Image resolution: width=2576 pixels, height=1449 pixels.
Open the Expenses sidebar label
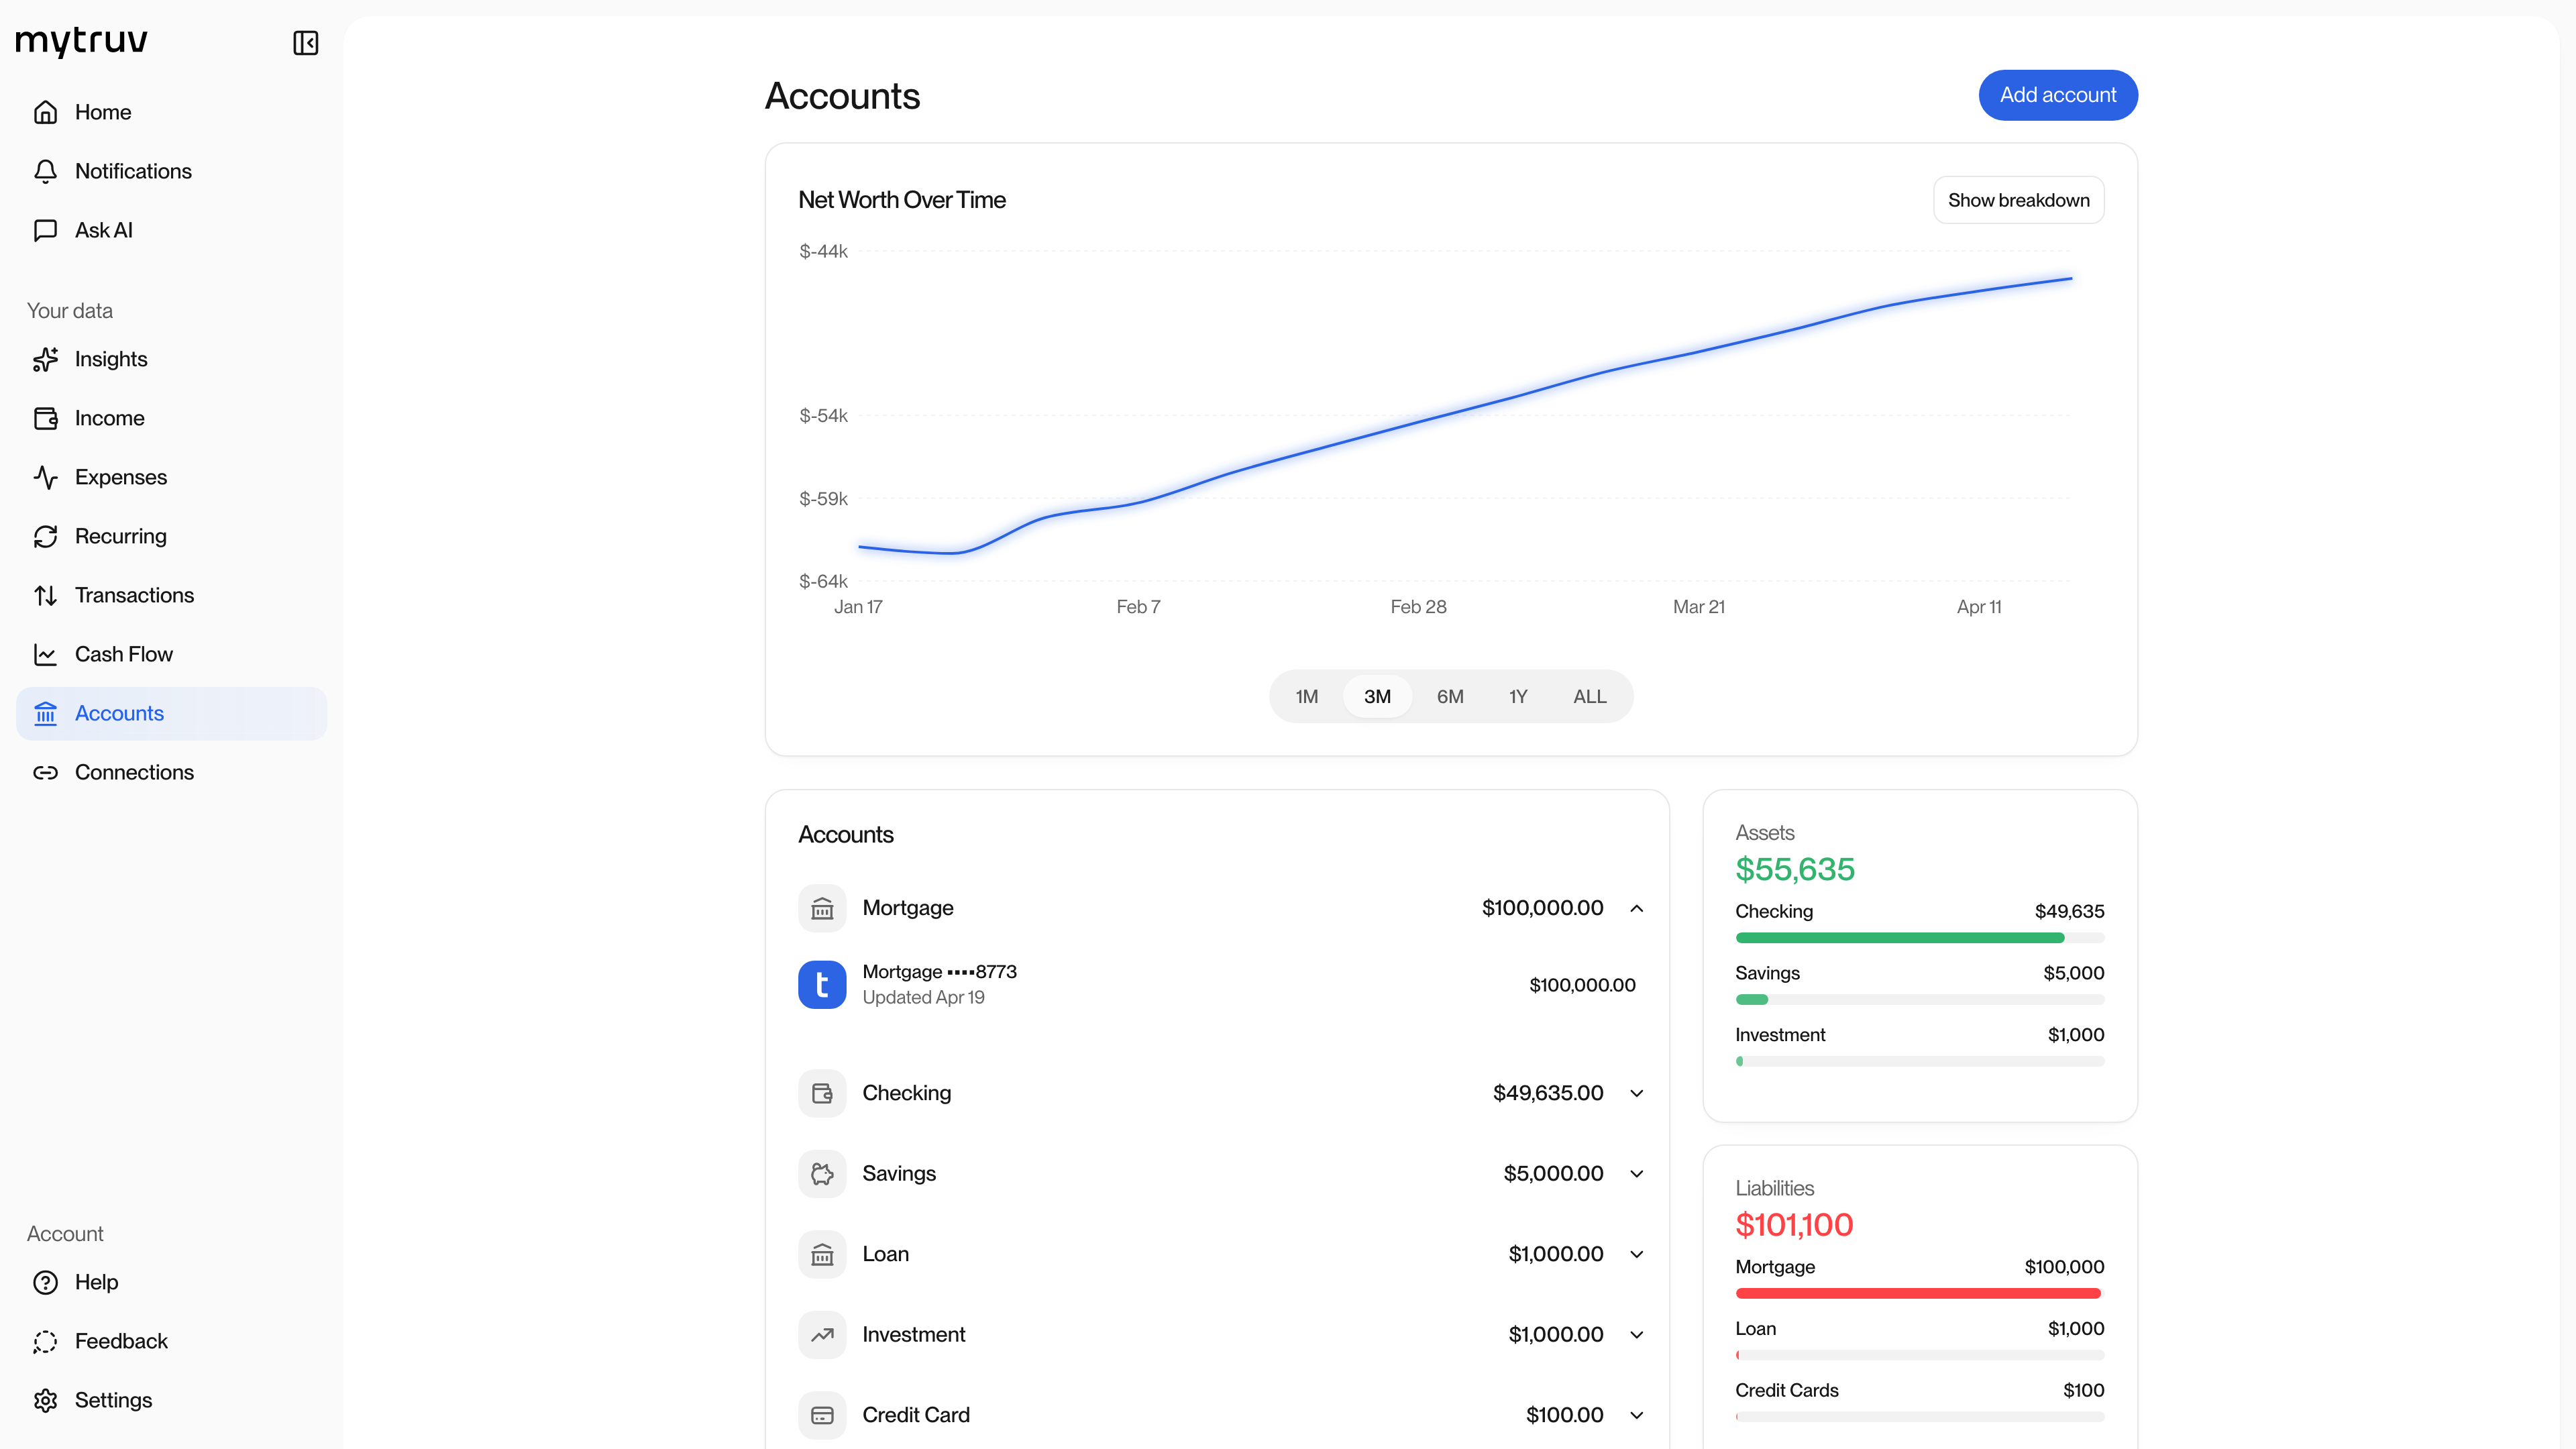coord(121,477)
